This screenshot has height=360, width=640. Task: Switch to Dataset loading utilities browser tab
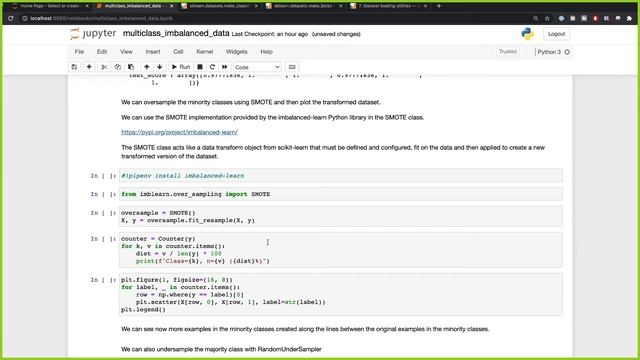click(389, 6)
